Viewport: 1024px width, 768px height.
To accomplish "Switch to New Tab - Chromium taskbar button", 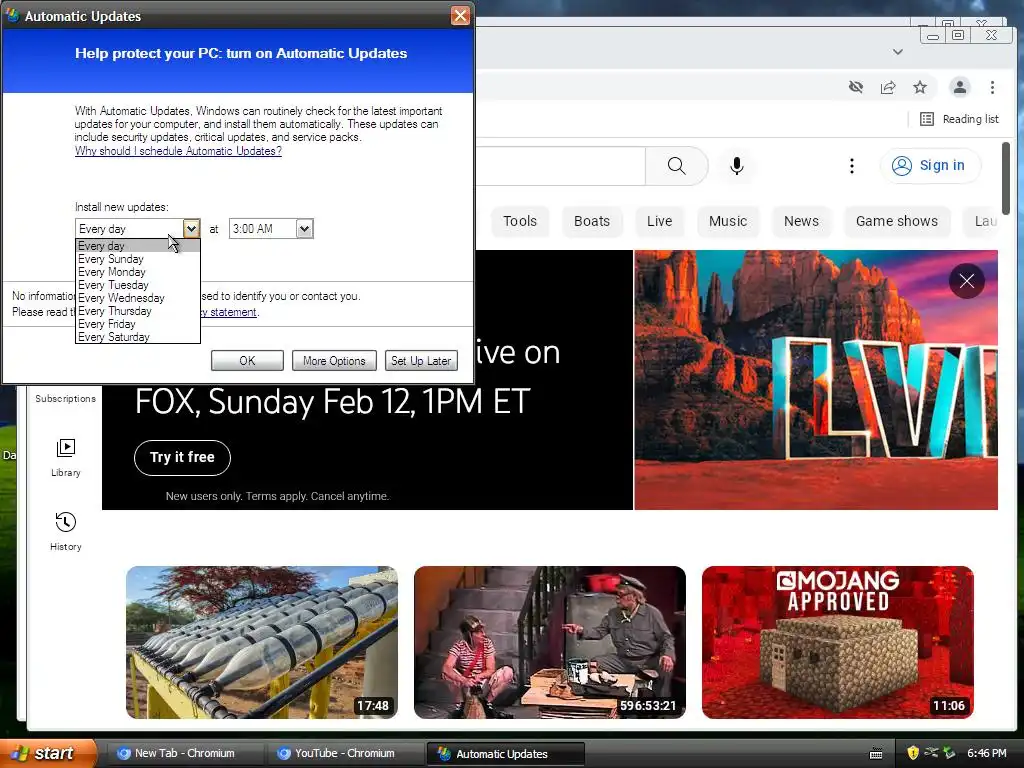I will [184, 754].
